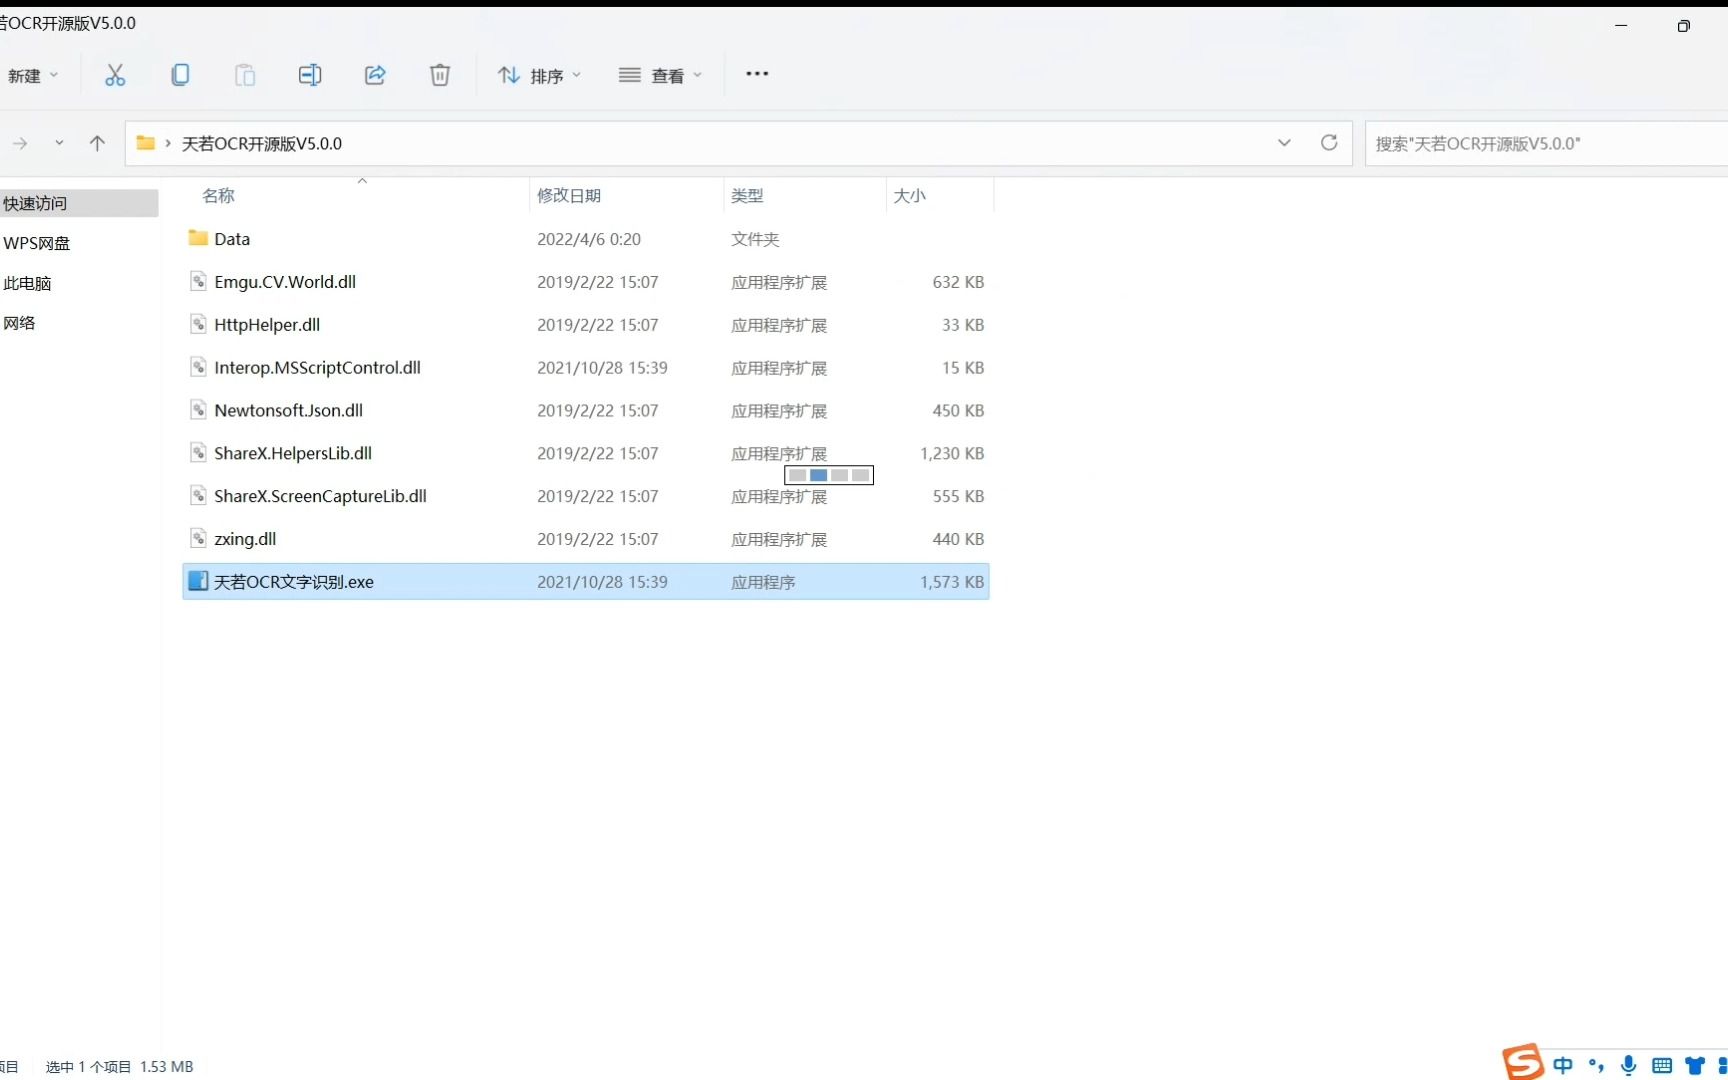Click the 应用程序 type cell

[763, 582]
